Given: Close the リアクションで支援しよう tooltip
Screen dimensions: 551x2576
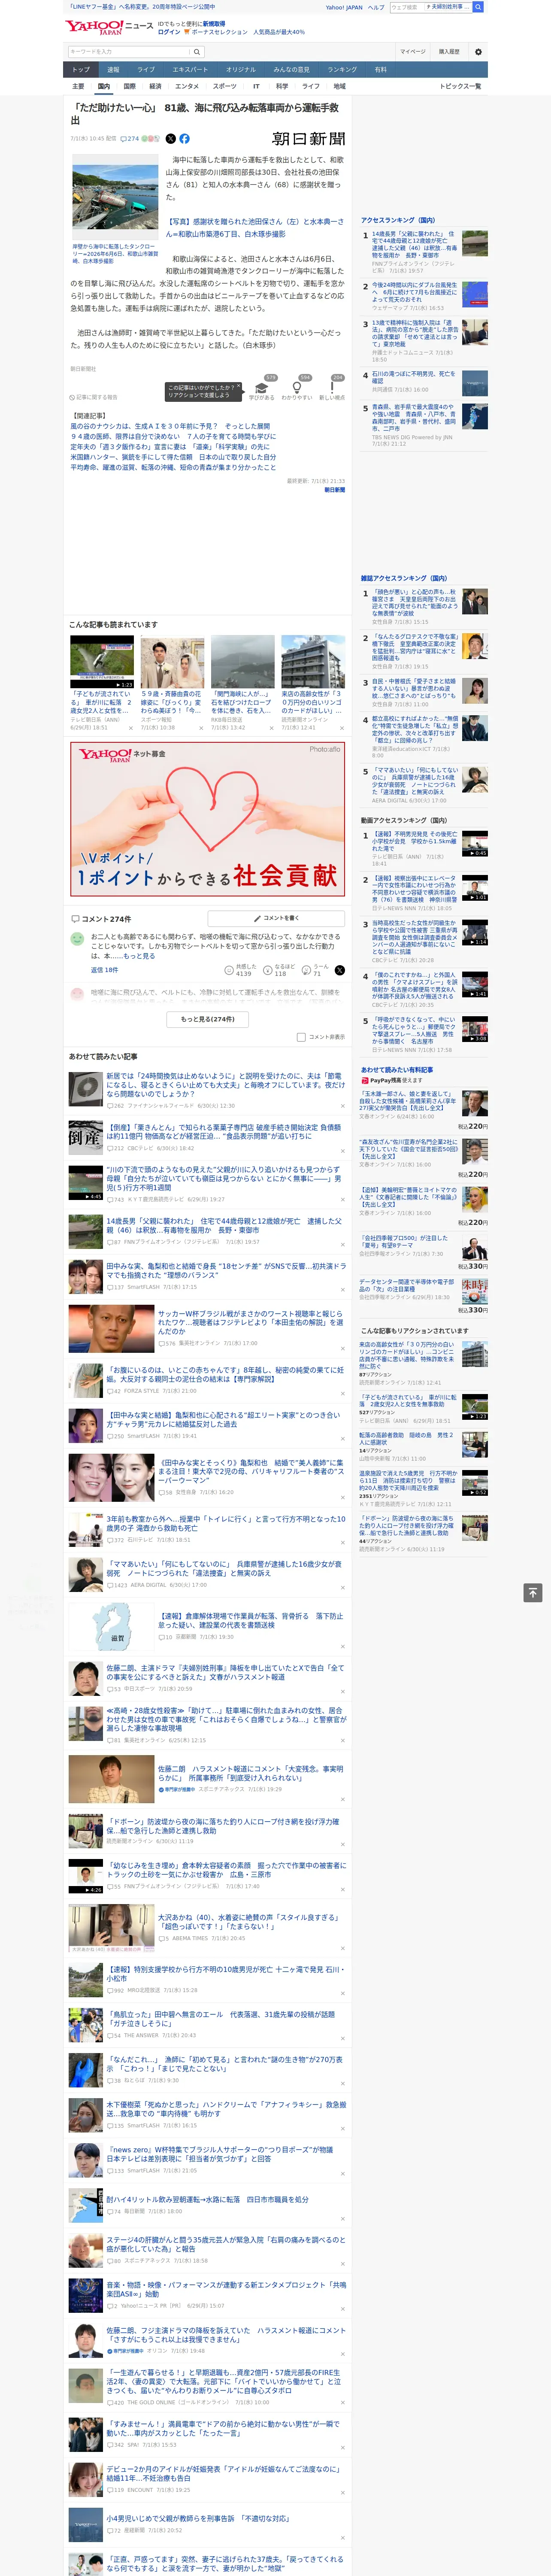Looking at the screenshot, I should point(239,387).
